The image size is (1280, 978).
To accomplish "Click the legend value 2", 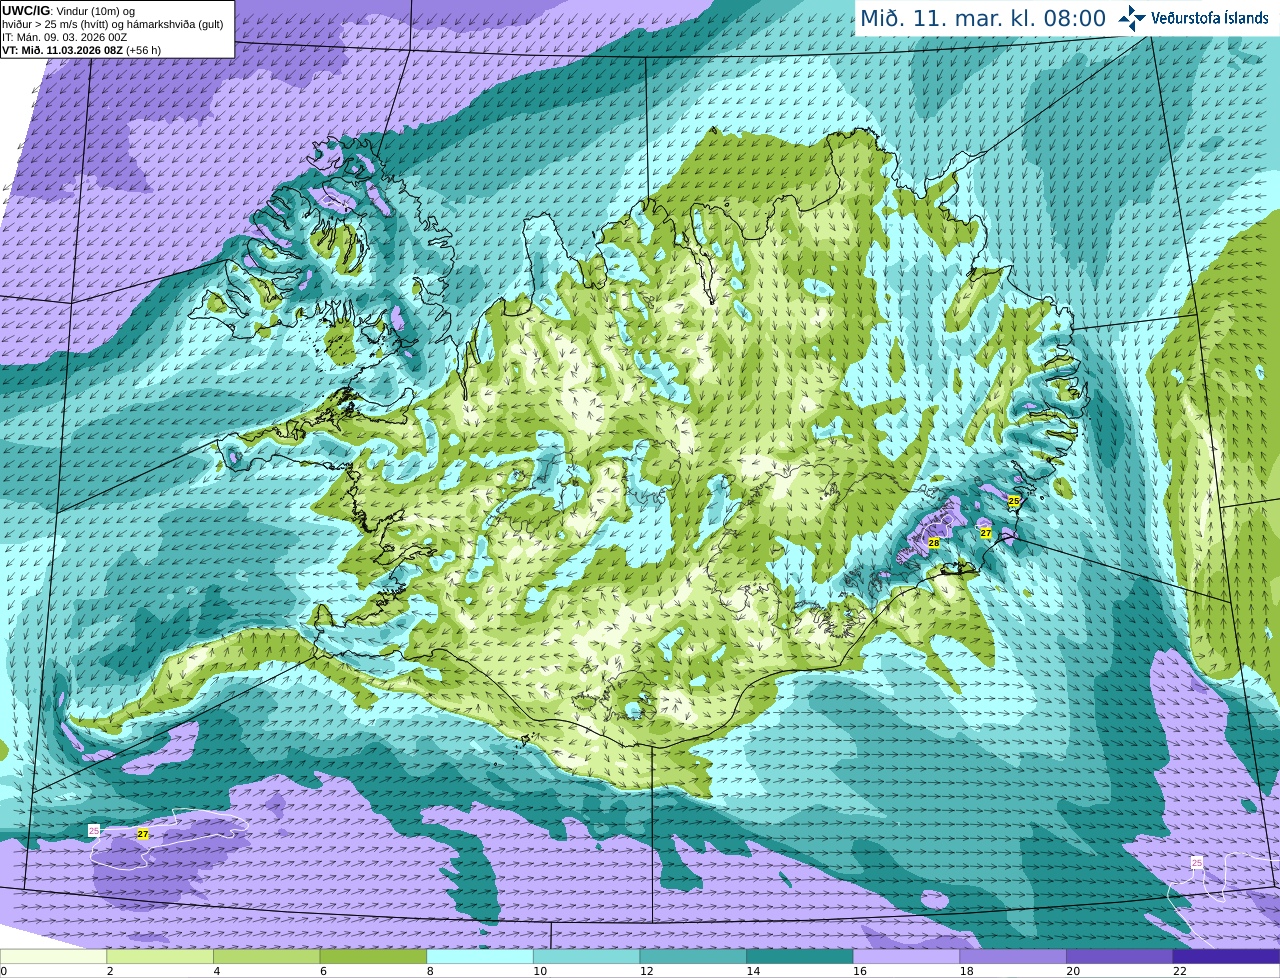I will 110,971.
